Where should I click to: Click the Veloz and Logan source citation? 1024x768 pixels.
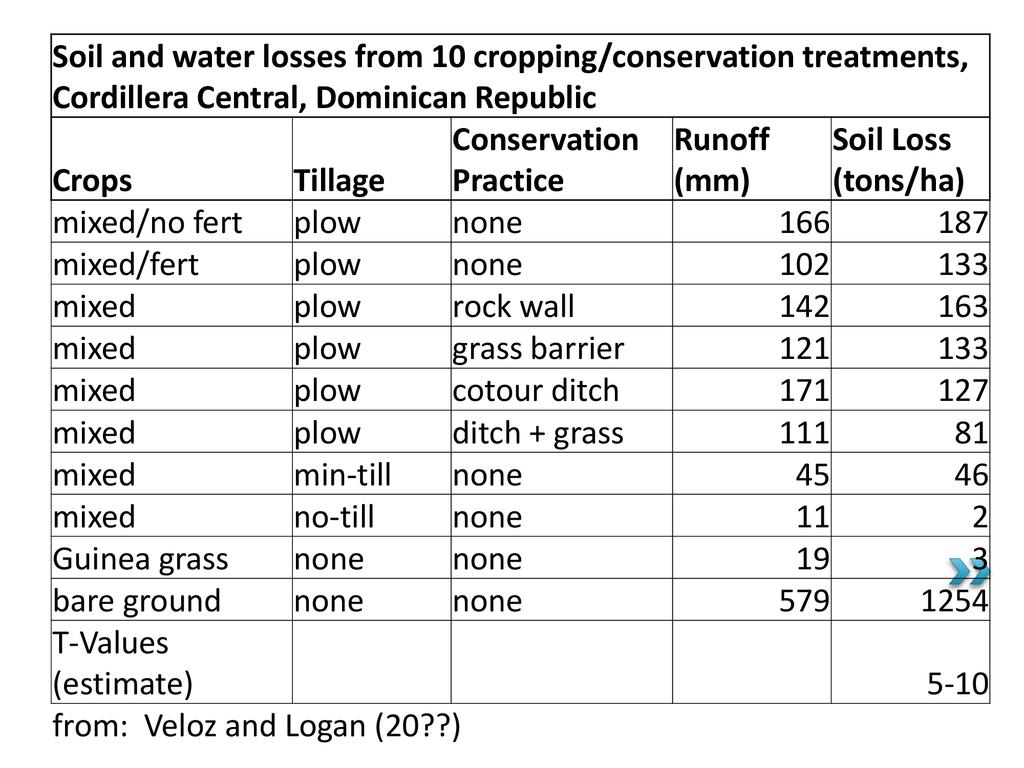[x=256, y=727]
